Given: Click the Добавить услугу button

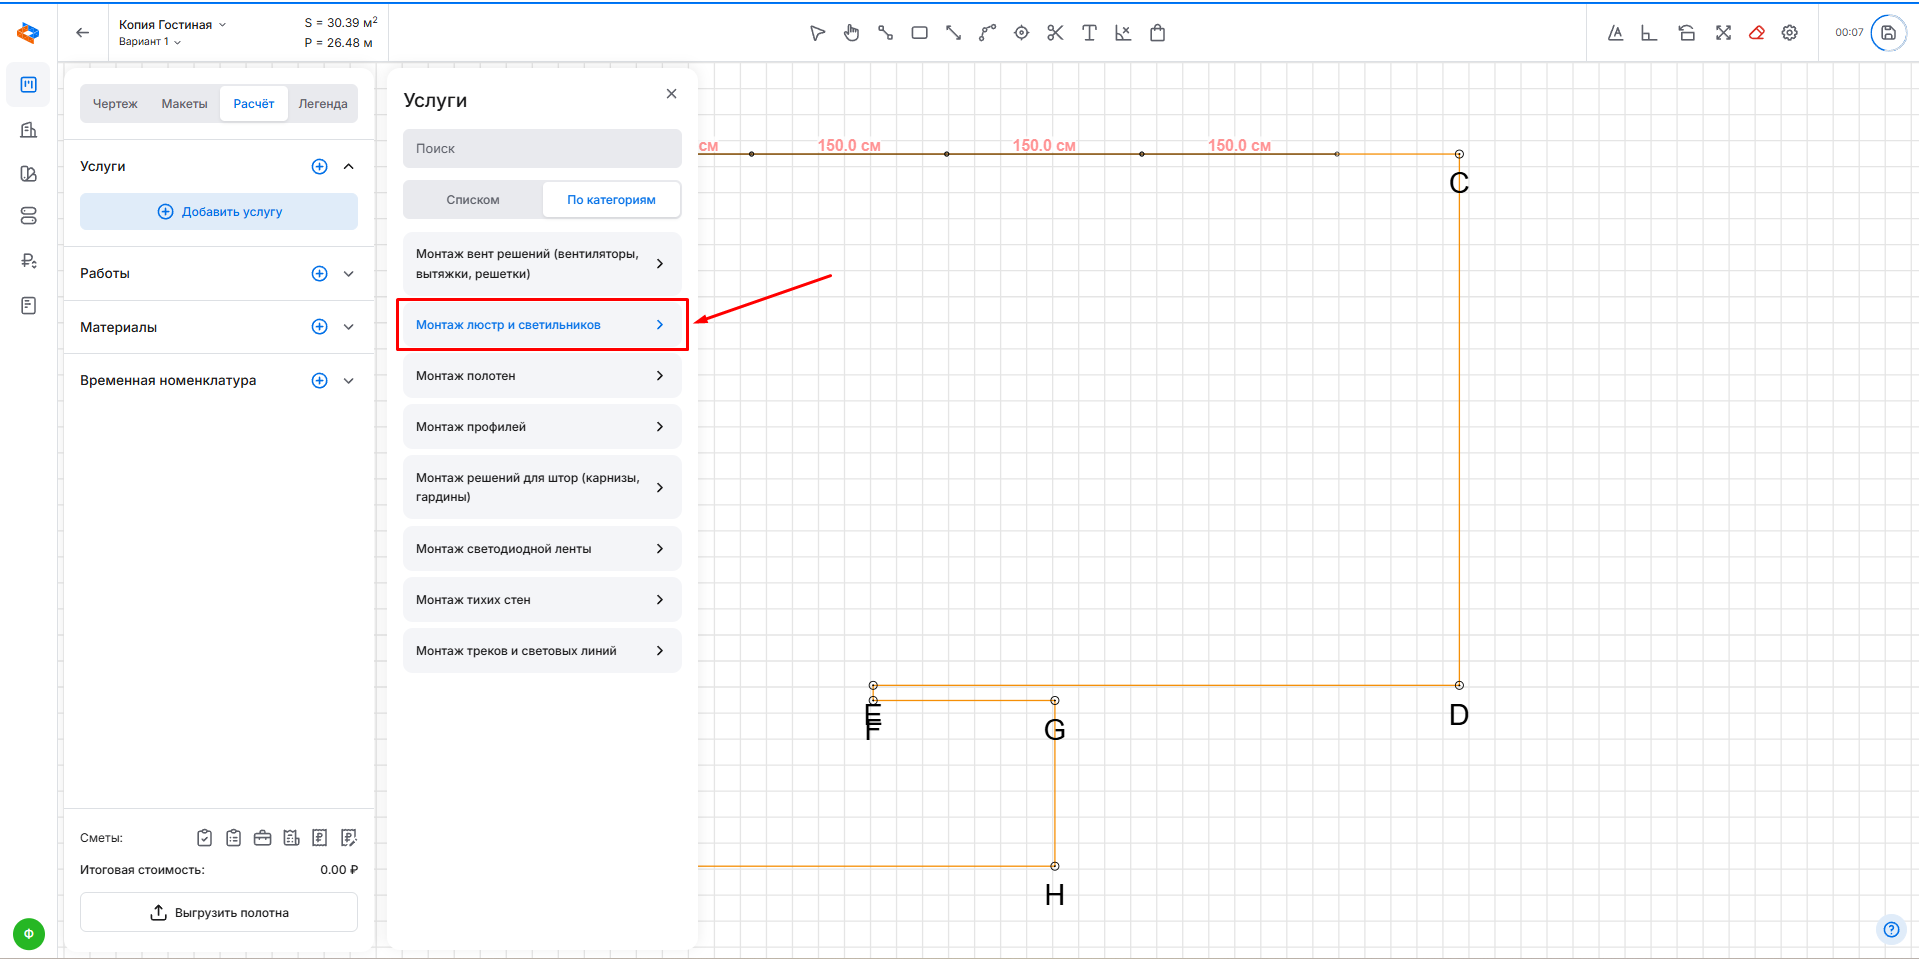Looking at the screenshot, I should point(219,212).
